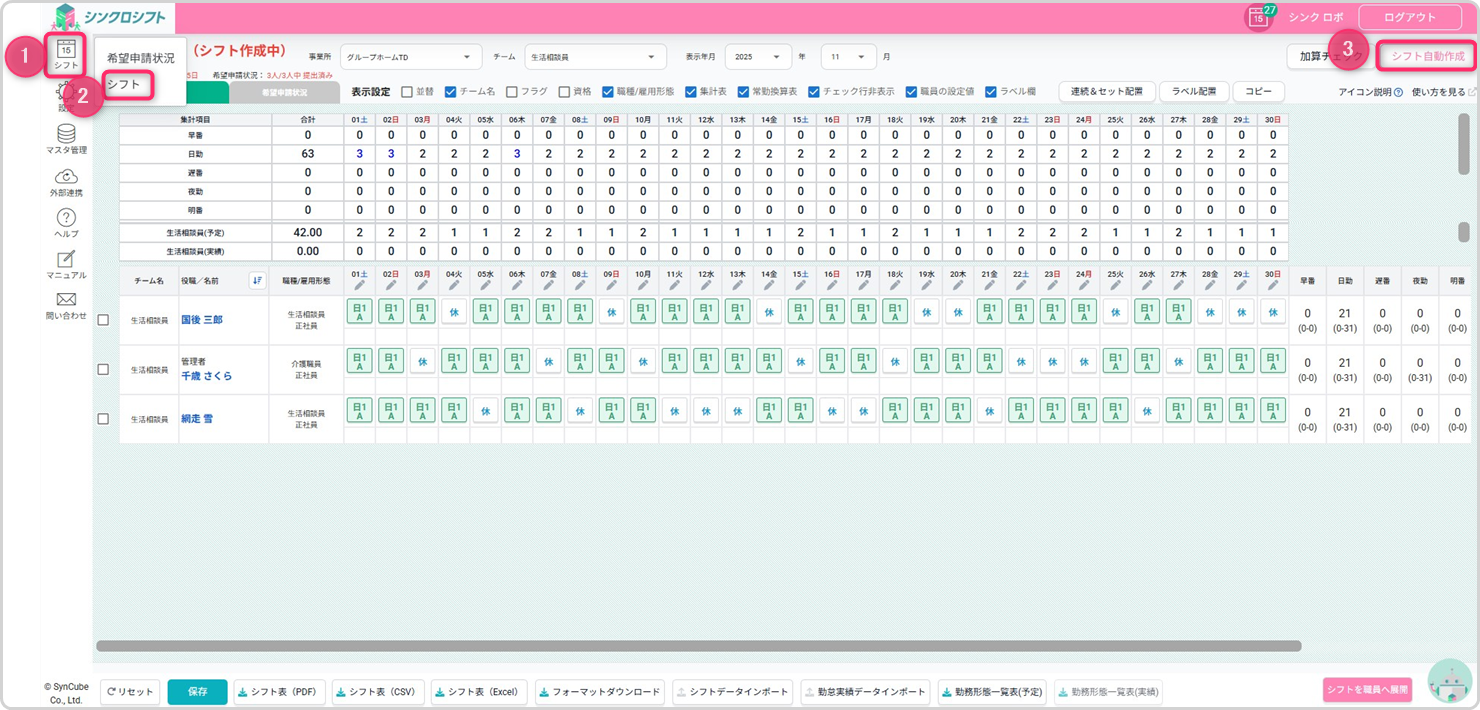This screenshot has width=1480, height=710.
Task: Select 希望申請状況 in the shift popup menu
Action: tap(140, 58)
